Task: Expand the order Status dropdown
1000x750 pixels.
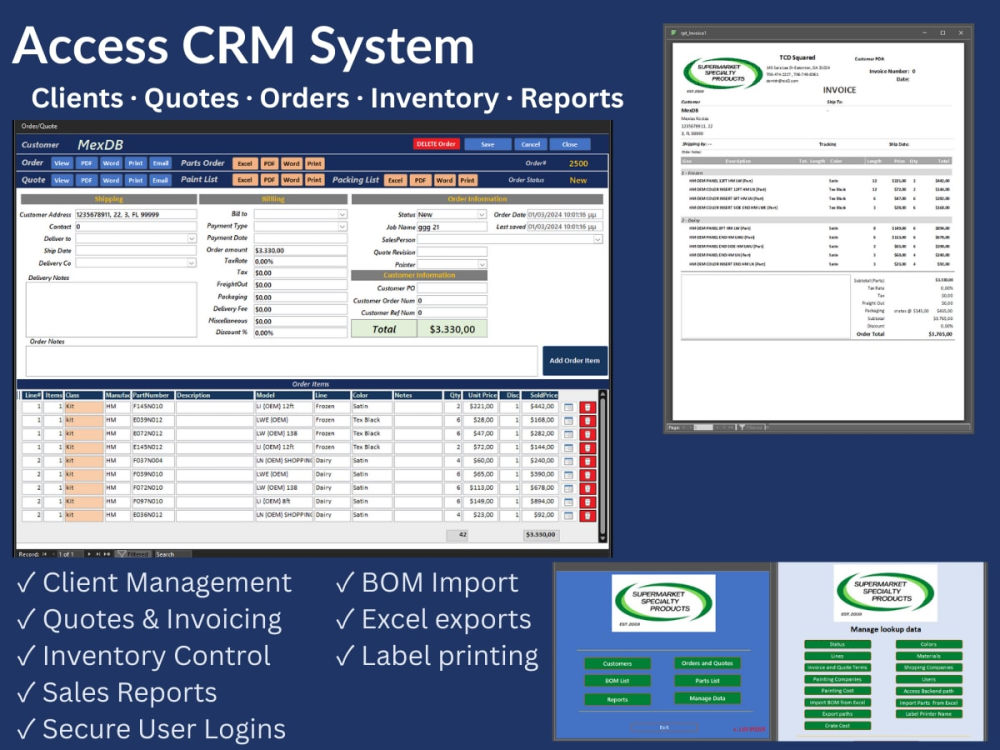Action: pyautogui.click(x=482, y=214)
